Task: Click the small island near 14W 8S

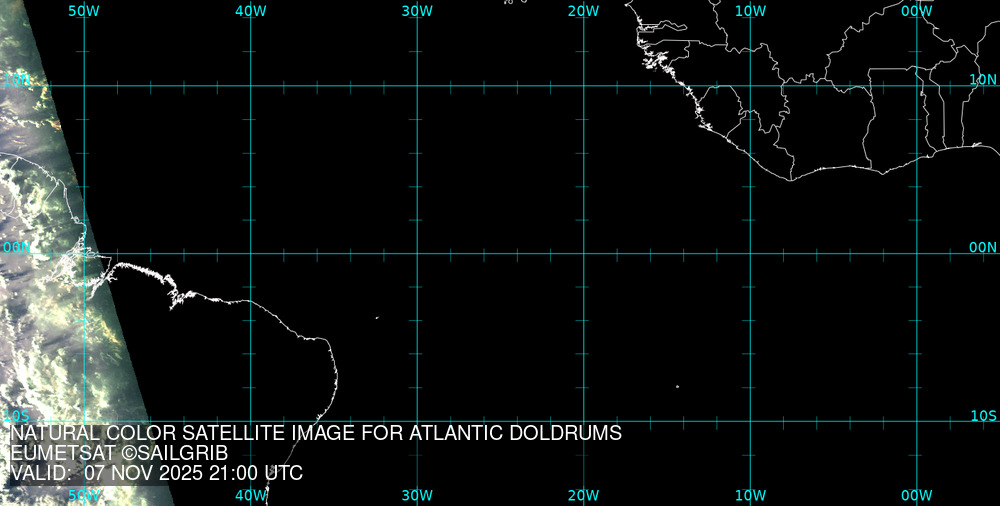Action: pos(677,387)
